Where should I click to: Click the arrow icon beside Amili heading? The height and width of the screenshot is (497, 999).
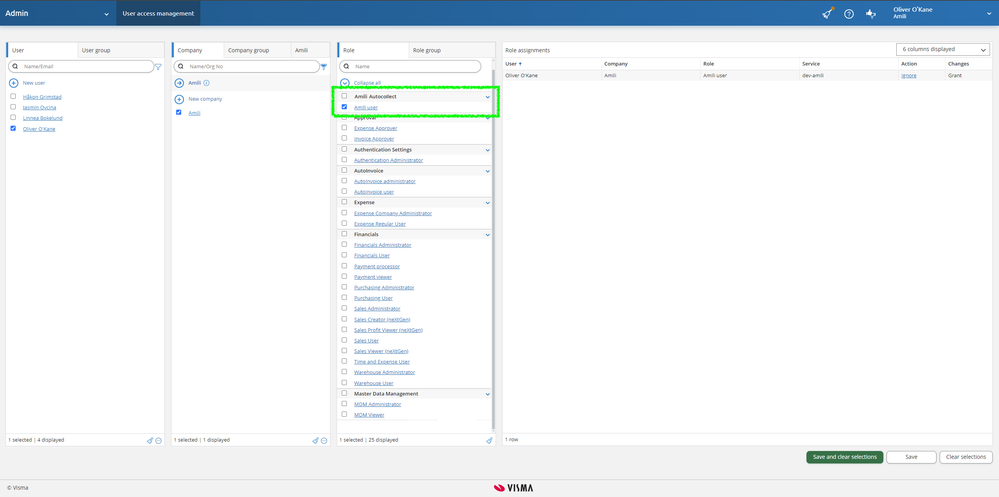click(x=179, y=83)
